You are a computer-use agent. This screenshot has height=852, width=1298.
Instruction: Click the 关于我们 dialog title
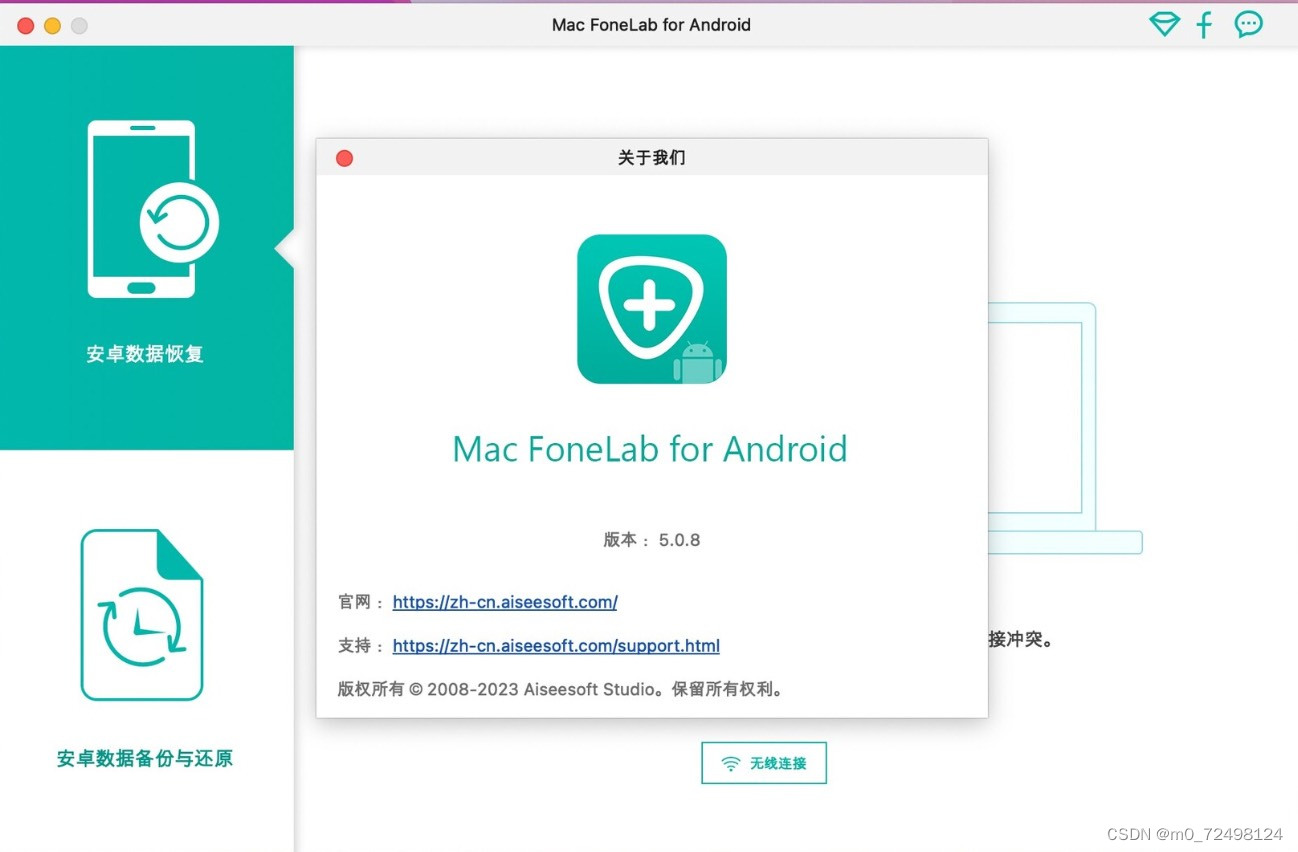pos(652,158)
